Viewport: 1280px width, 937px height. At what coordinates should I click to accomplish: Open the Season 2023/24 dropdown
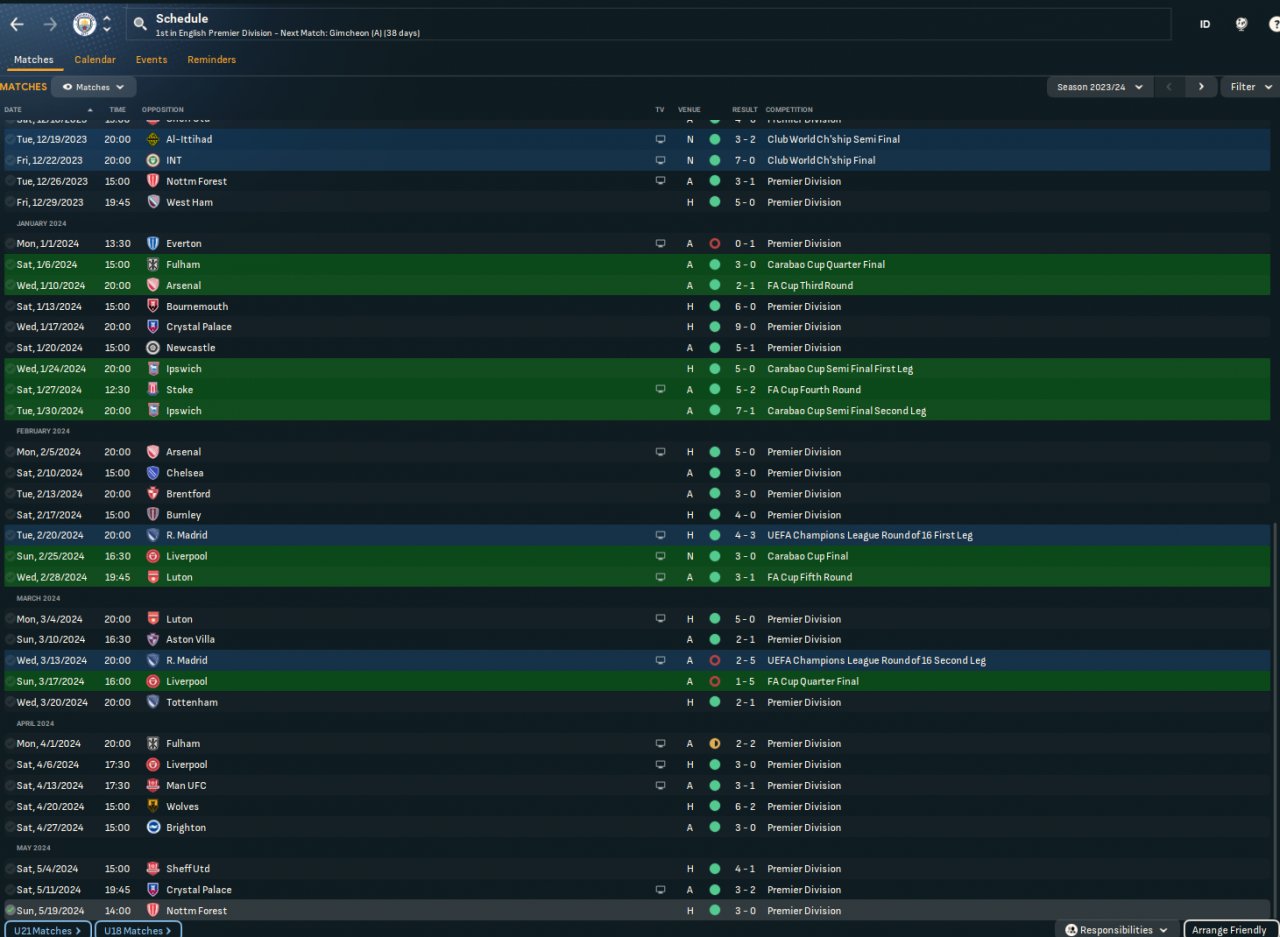pos(1100,87)
